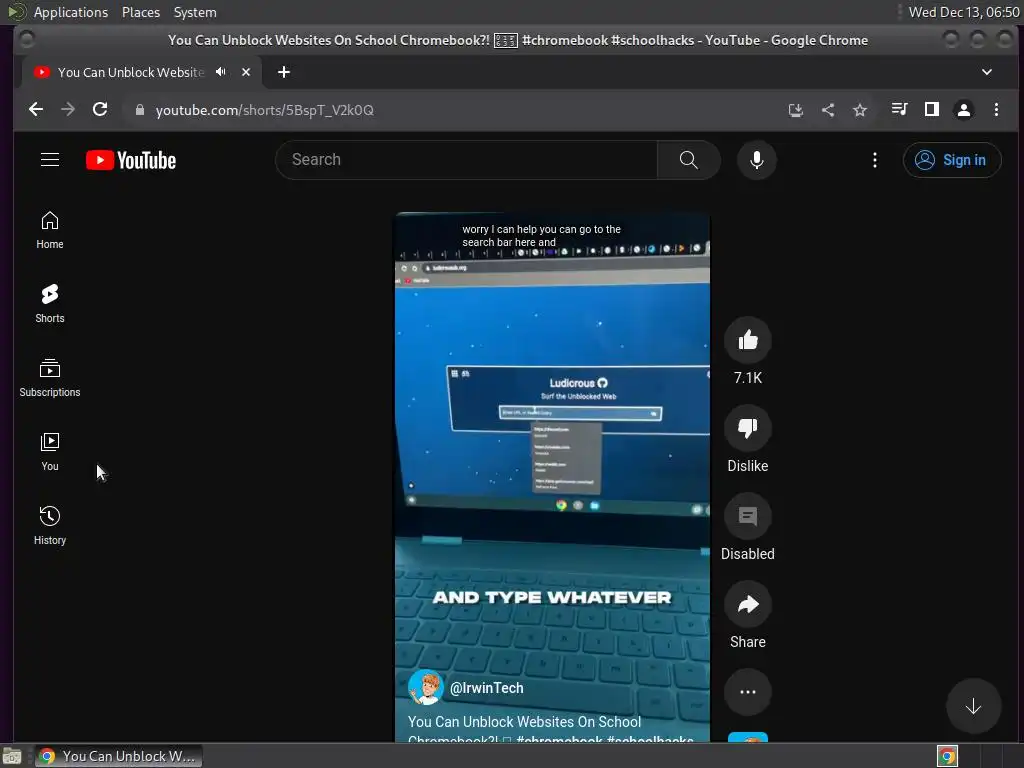Like the short with thumbs up
1024x768 pixels.
coord(748,340)
